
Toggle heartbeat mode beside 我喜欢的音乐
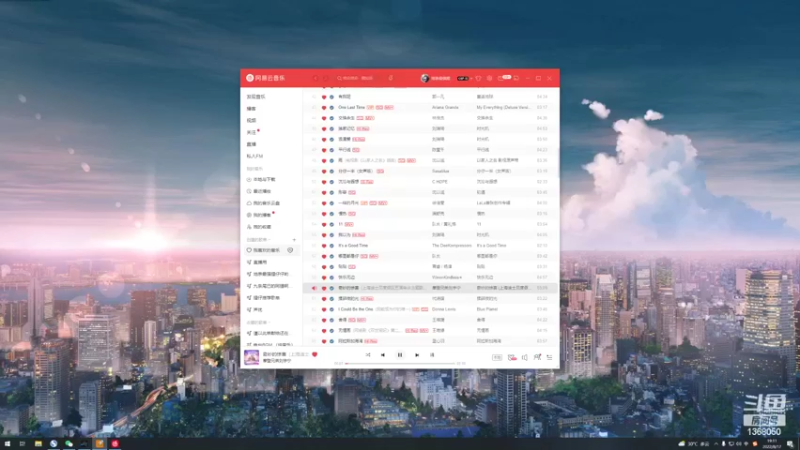pos(290,250)
